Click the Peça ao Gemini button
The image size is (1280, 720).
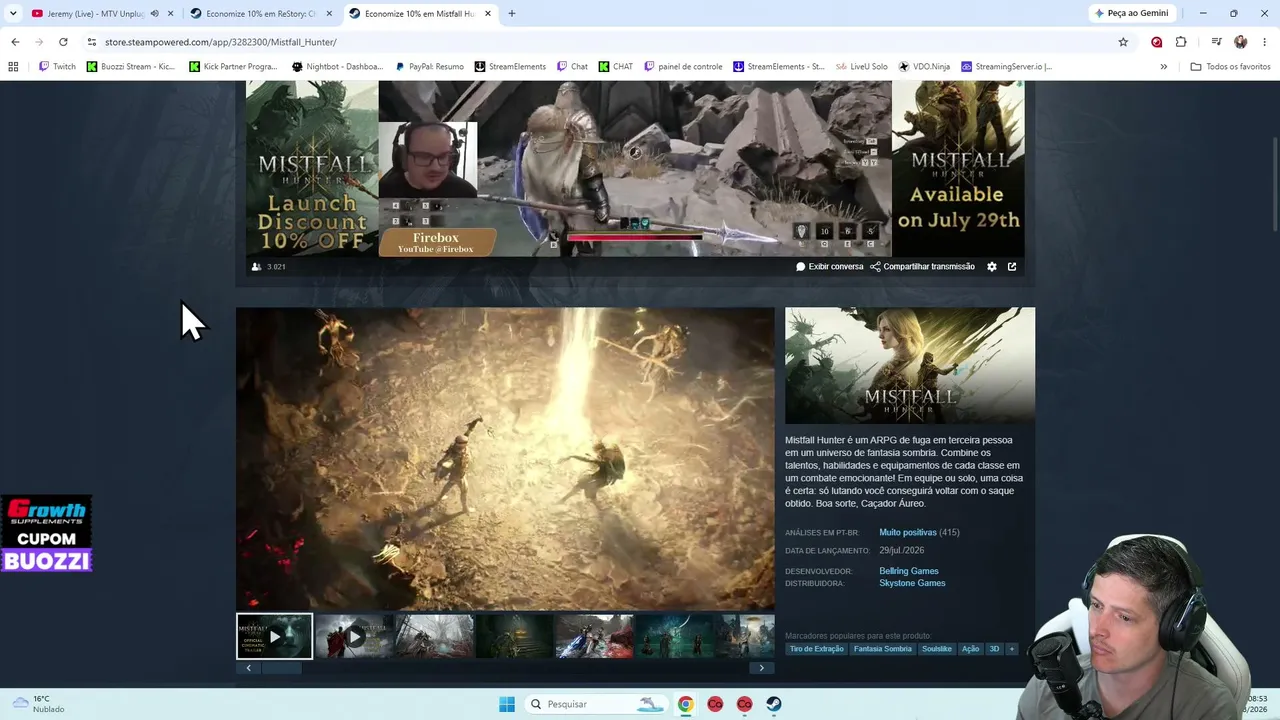(1132, 14)
